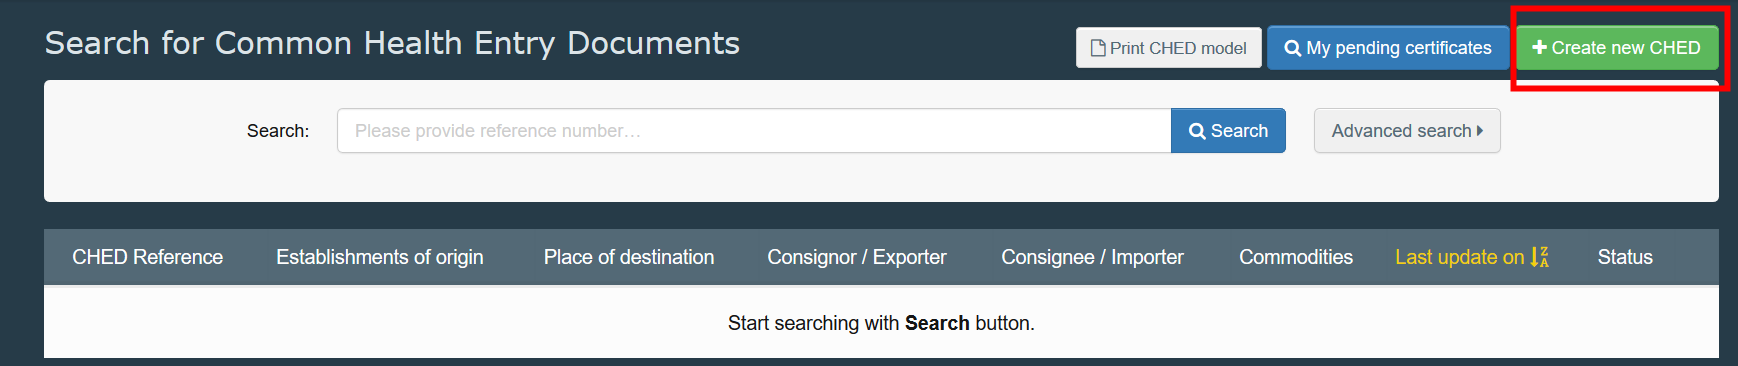Image resolution: width=1738 pixels, height=366 pixels.
Task: Click the Print CHED model button
Action: point(1169,48)
